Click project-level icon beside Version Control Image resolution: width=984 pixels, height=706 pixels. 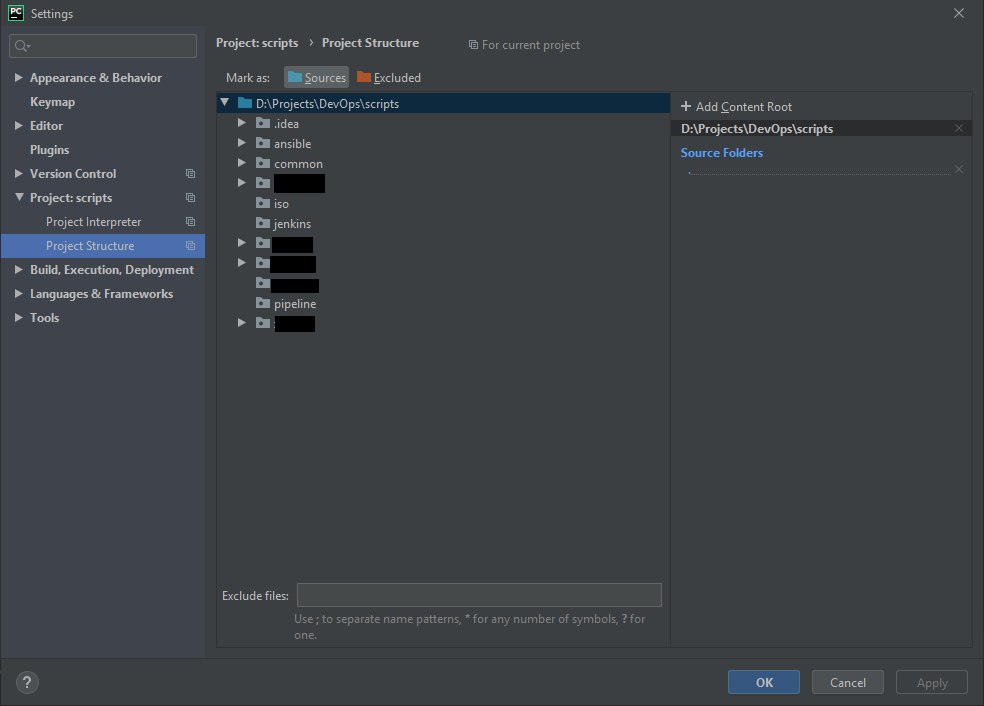pyautogui.click(x=190, y=174)
